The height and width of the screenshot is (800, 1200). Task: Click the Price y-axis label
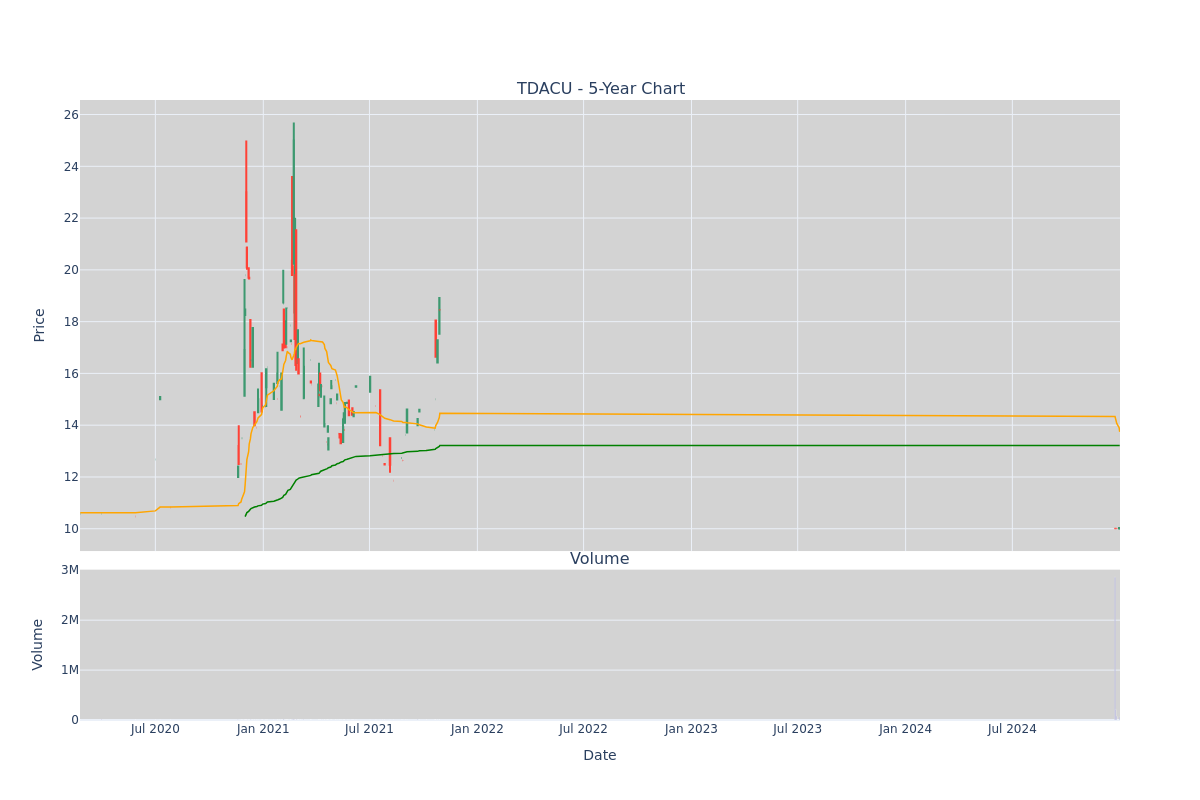(40, 325)
